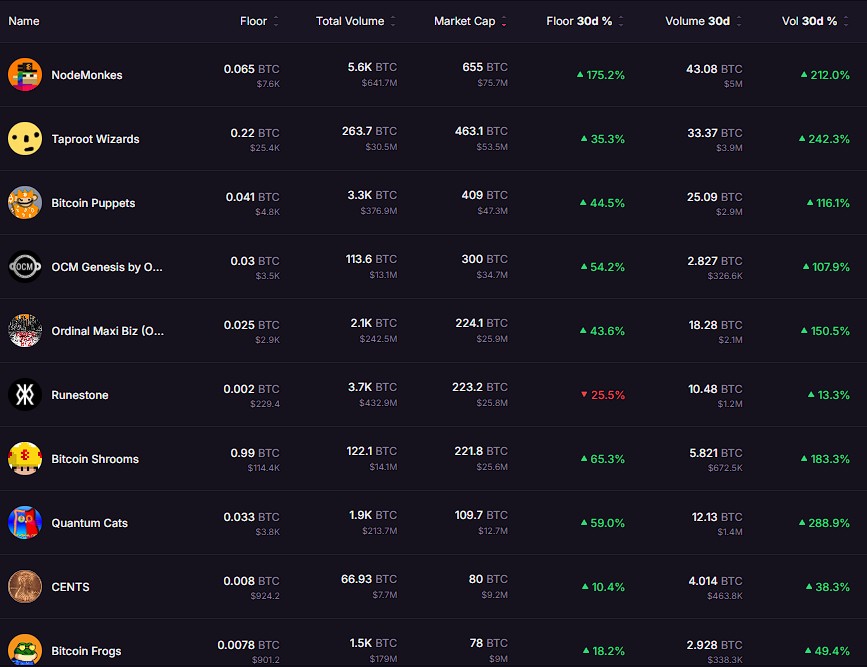Select the Volume 30d header label
Screen dimensions: 867x667
[697, 21]
